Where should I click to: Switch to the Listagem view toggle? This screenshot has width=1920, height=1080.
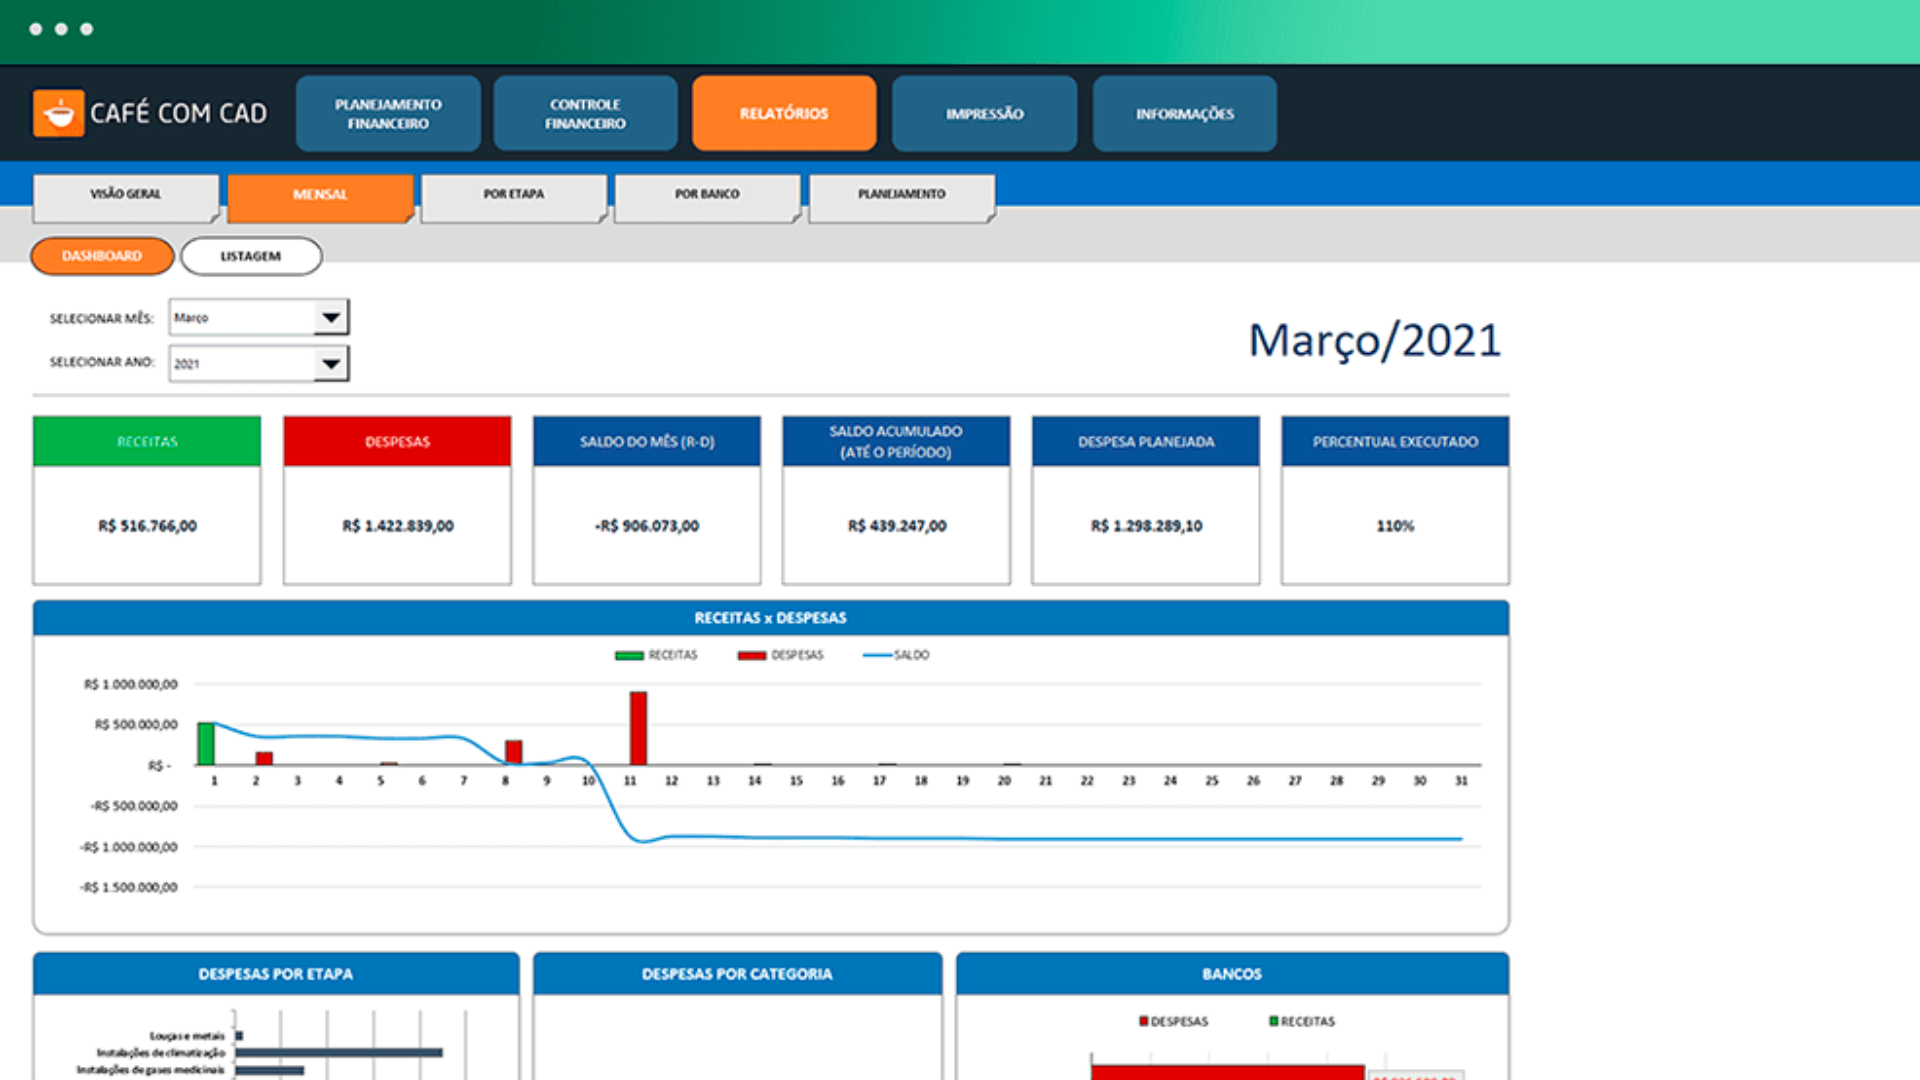(251, 256)
